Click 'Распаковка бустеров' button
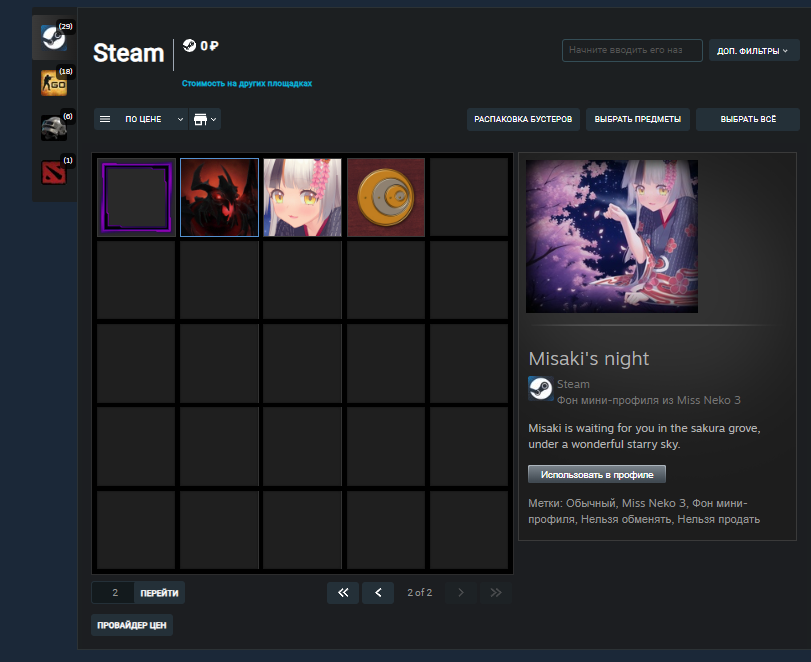This screenshot has height=662, width=811. pos(524,120)
